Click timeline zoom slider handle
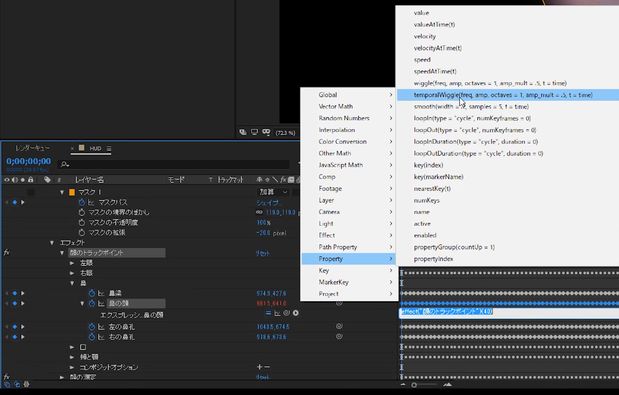 click(414, 385)
